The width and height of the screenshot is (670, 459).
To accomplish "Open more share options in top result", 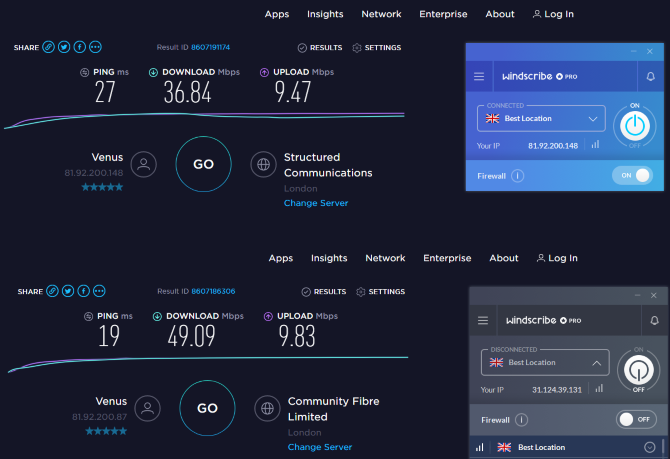I will coord(95,47).
